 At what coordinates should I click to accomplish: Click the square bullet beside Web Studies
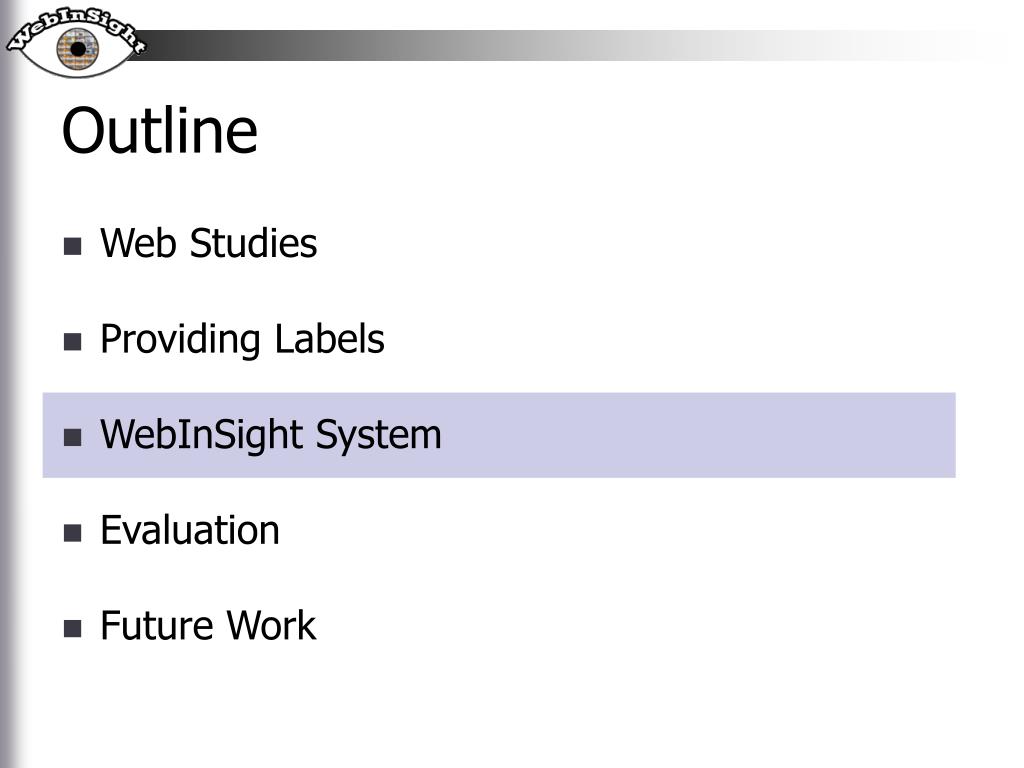(72, 246)
